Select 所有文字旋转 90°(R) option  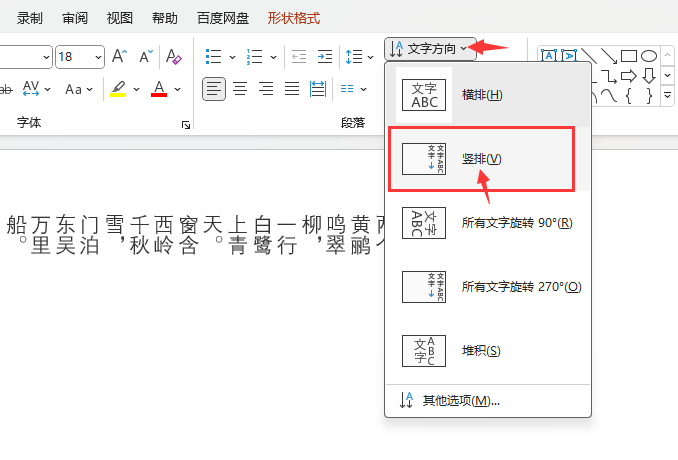[x=488, y=223]
